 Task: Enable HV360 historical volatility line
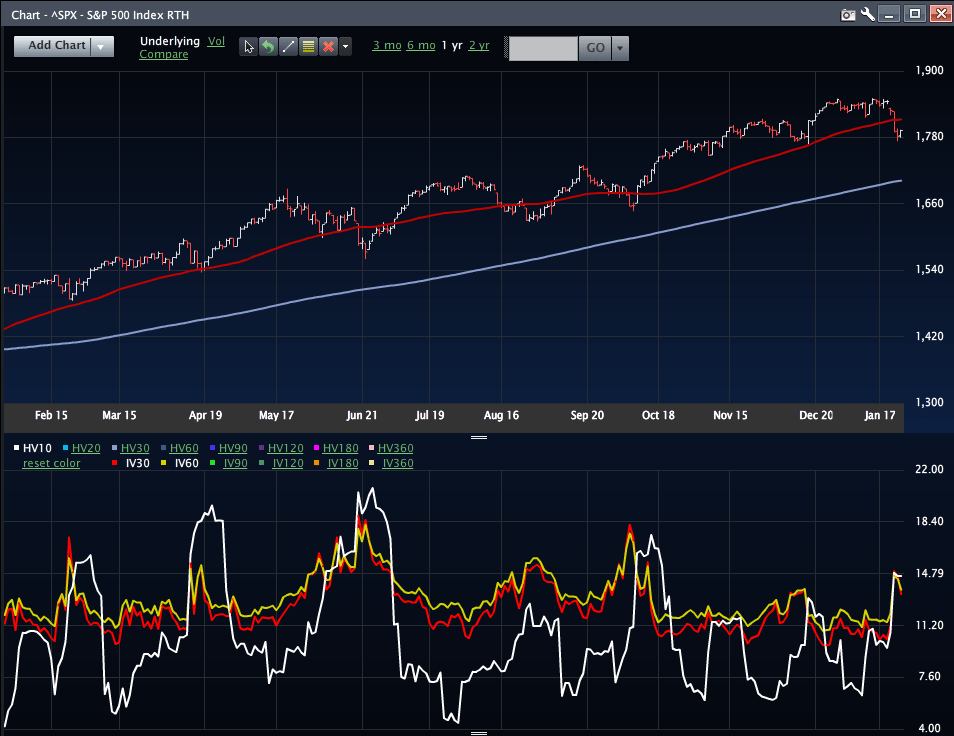pyautogui.click(x=395, y=448)
